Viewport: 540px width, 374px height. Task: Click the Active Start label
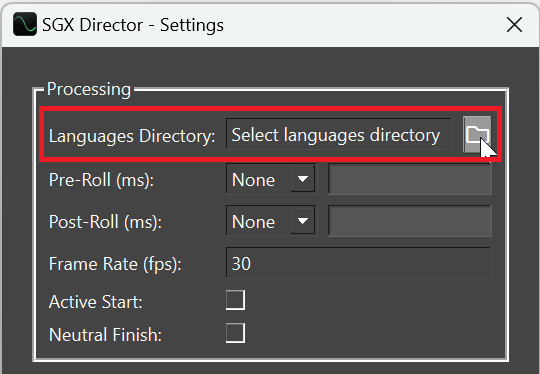95,302
